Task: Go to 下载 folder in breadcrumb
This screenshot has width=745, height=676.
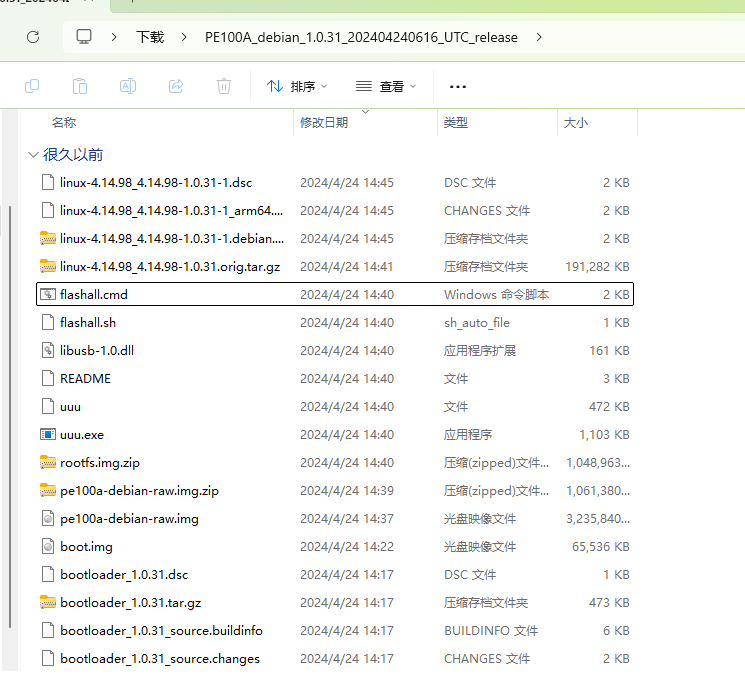Action: point(150,37)
